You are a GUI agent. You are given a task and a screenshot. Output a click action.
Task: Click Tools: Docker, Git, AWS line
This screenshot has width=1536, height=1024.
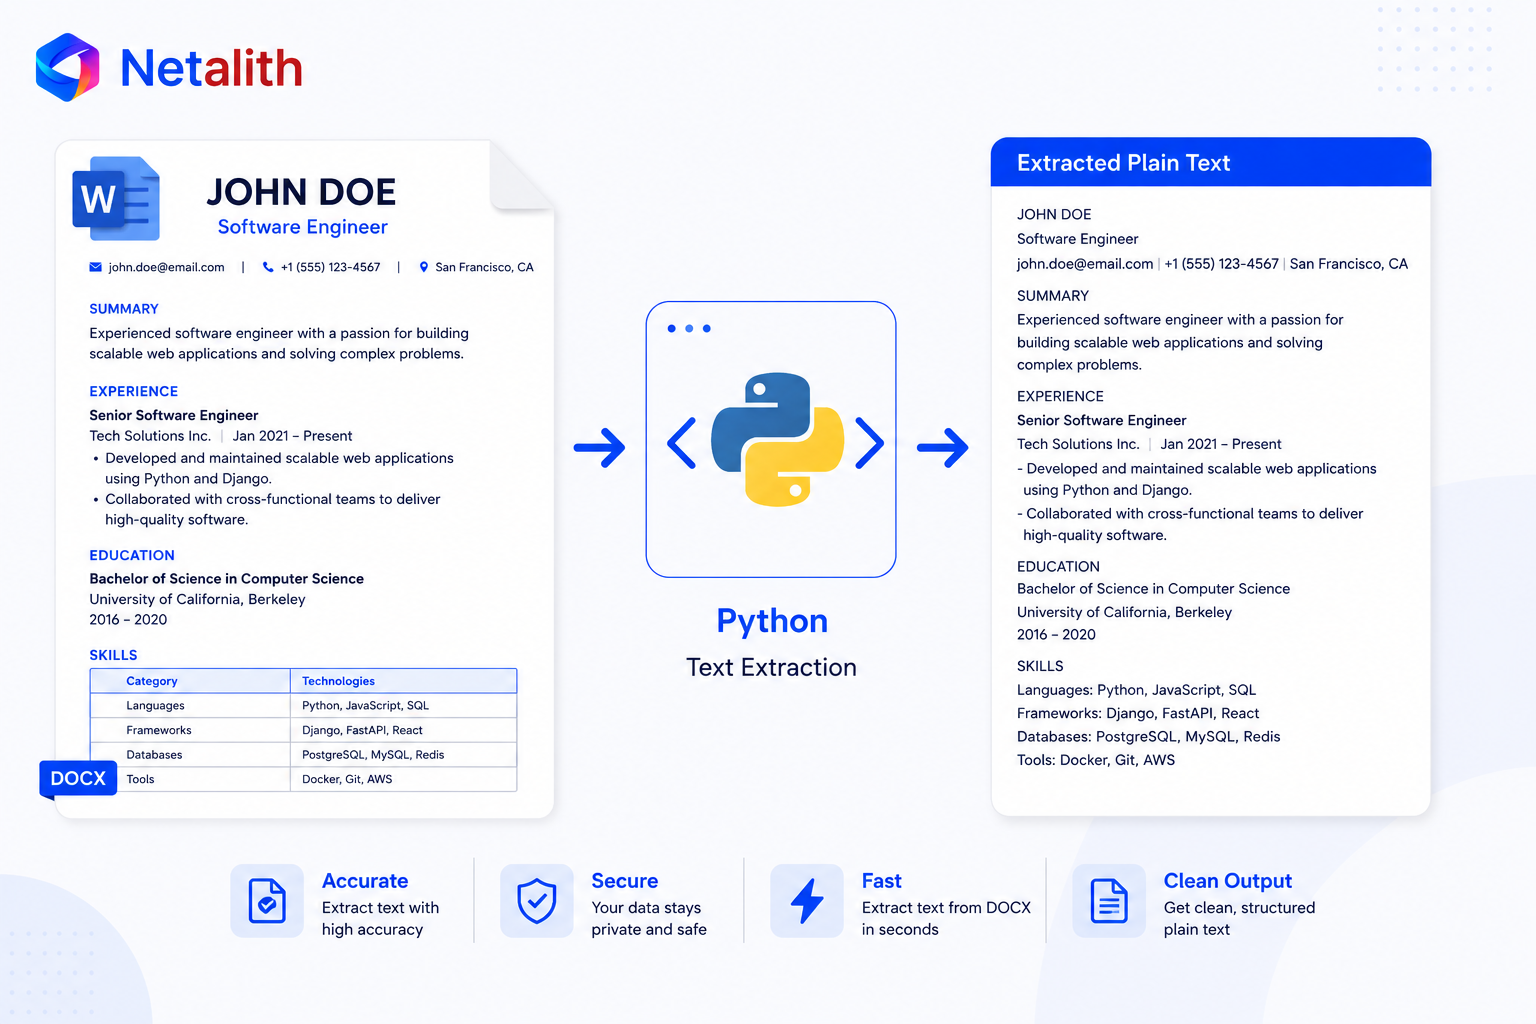[x=1096, y=760]
